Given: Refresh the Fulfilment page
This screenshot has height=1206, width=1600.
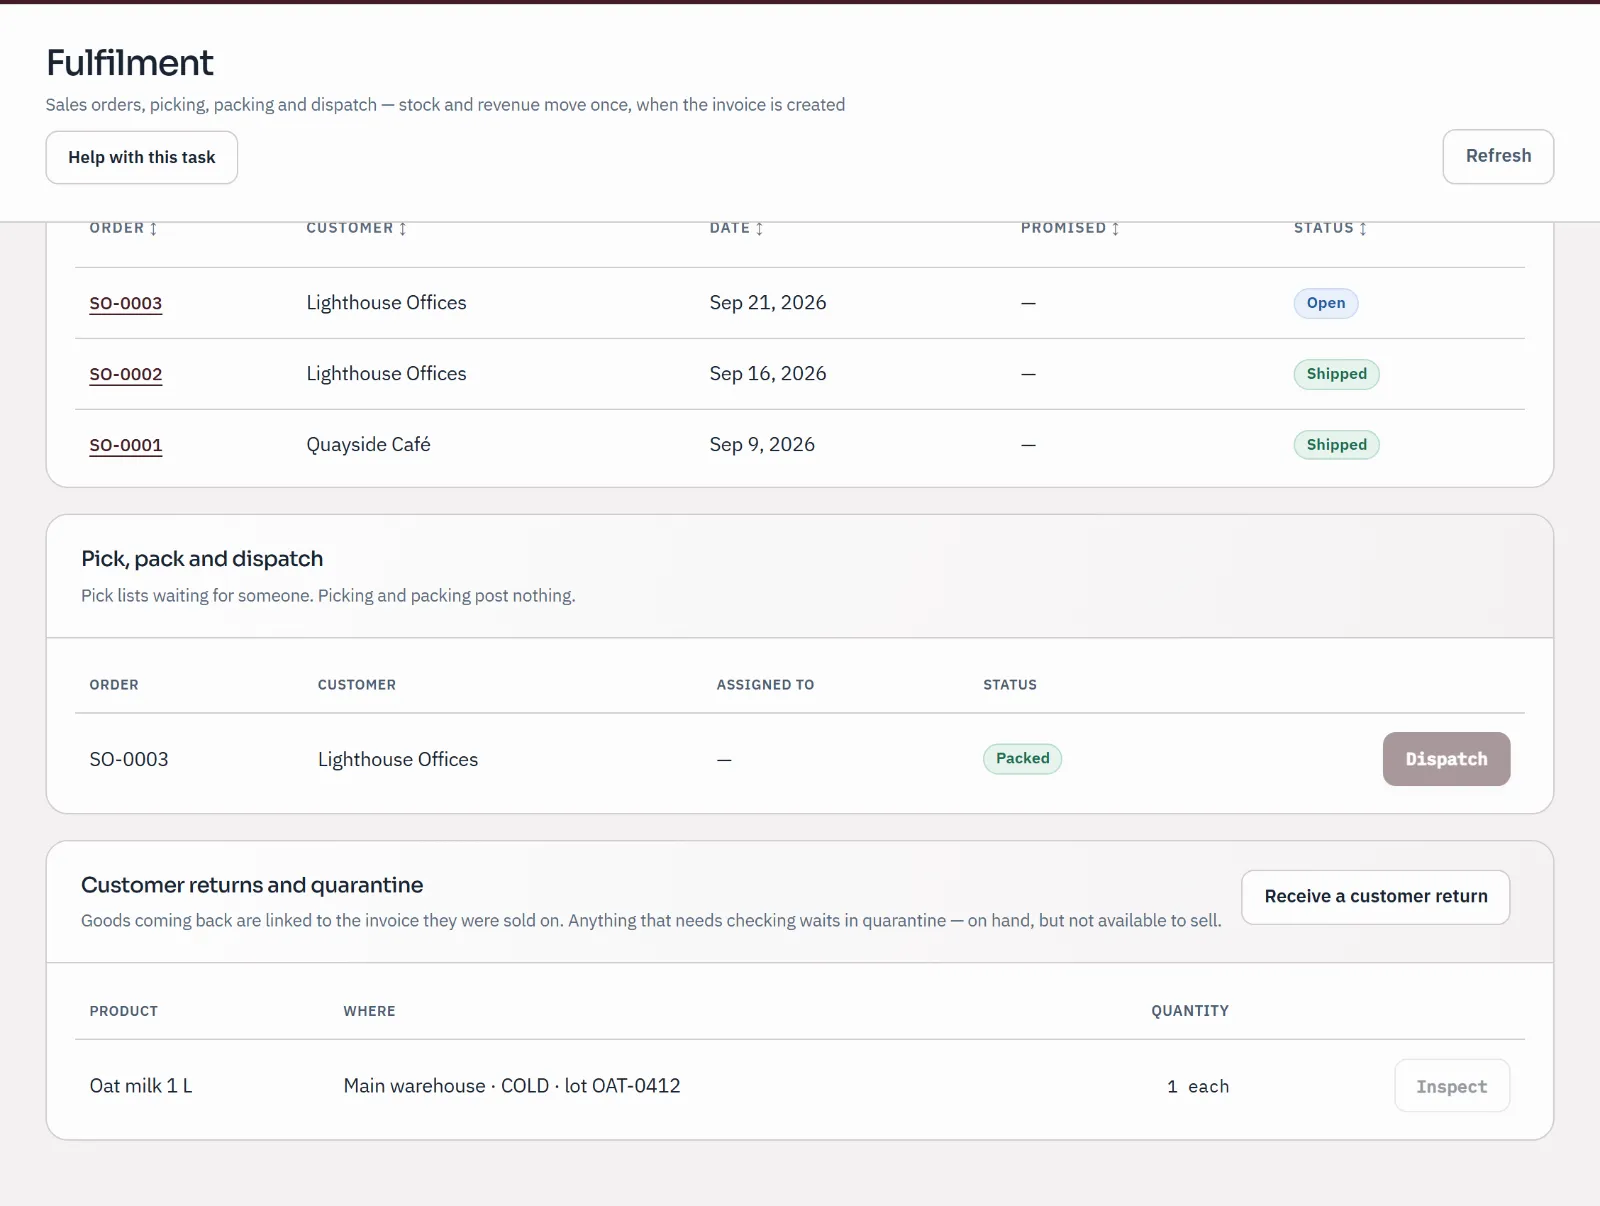Looking at the screenshot, I should (1498, 156).
